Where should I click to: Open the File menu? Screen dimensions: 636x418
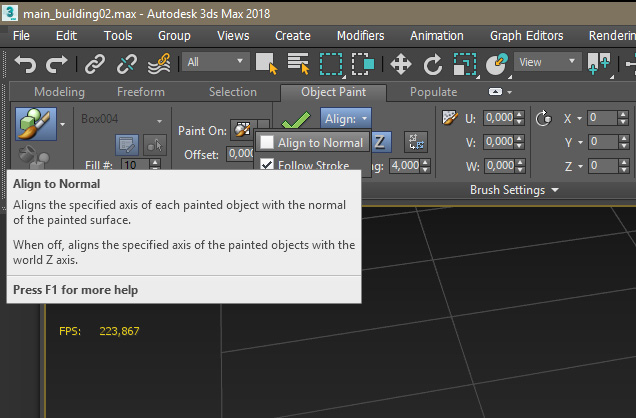(21, 36)
